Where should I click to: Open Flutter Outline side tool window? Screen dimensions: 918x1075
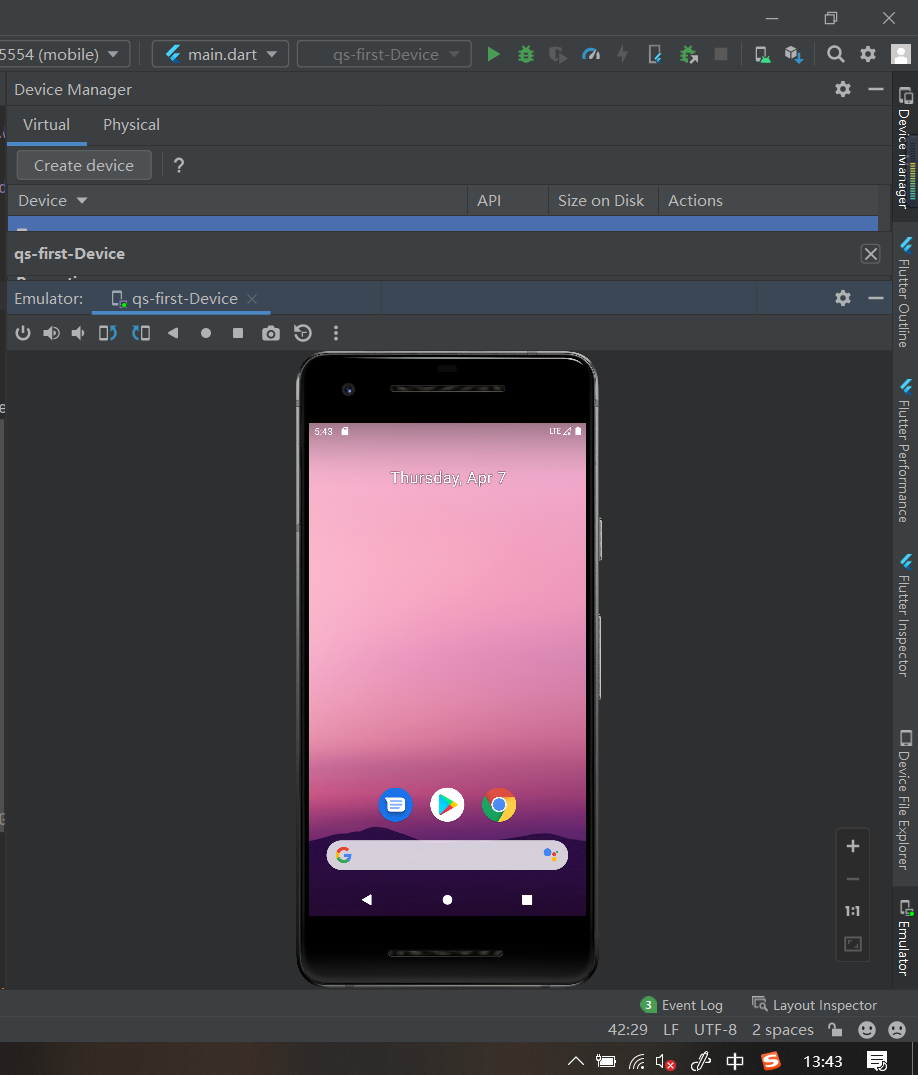pos(905,293)
